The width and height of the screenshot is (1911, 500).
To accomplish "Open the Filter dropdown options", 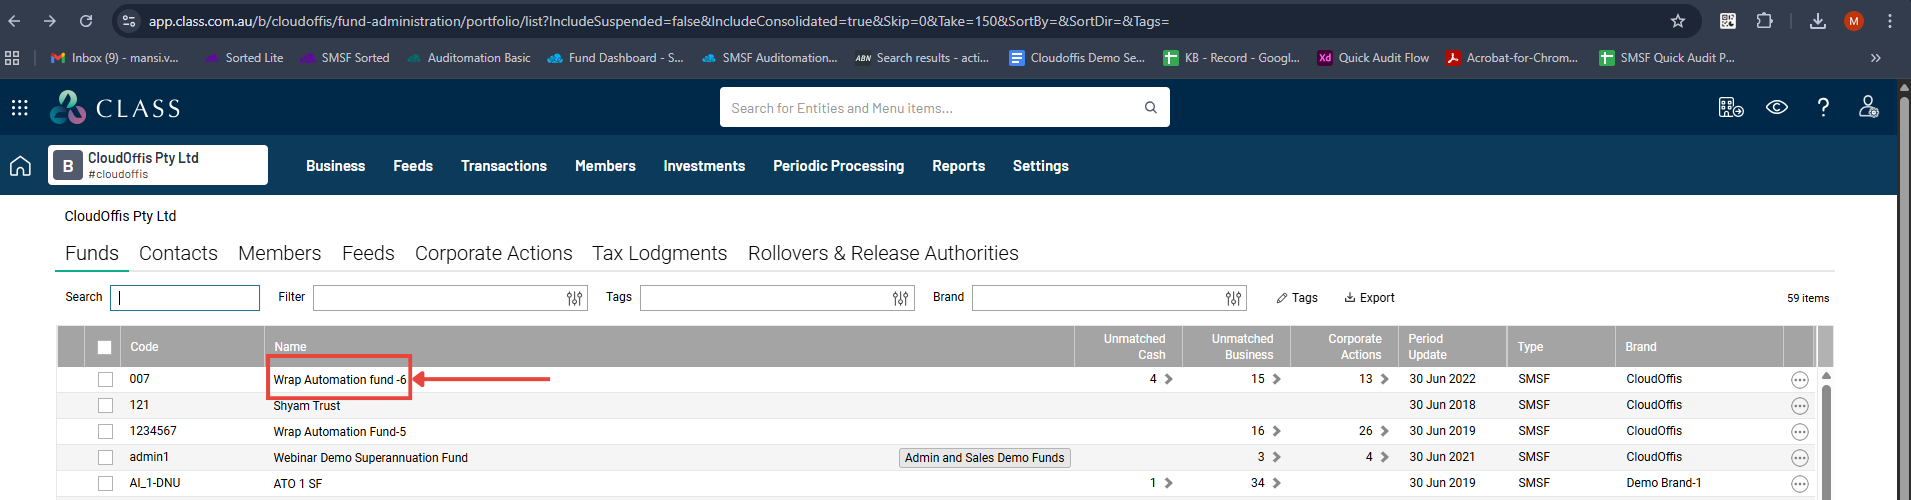I will tap(574, 298).
